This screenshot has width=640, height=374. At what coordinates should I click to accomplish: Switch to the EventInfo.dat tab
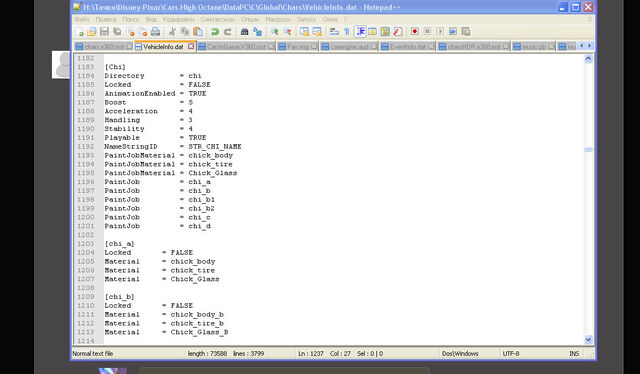tap(407, 47)
